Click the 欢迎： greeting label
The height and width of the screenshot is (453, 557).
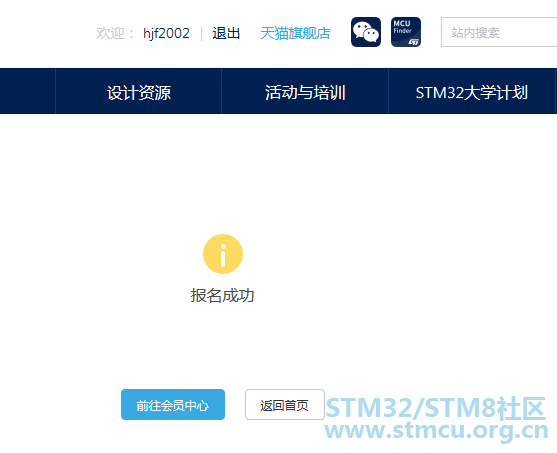115,33
